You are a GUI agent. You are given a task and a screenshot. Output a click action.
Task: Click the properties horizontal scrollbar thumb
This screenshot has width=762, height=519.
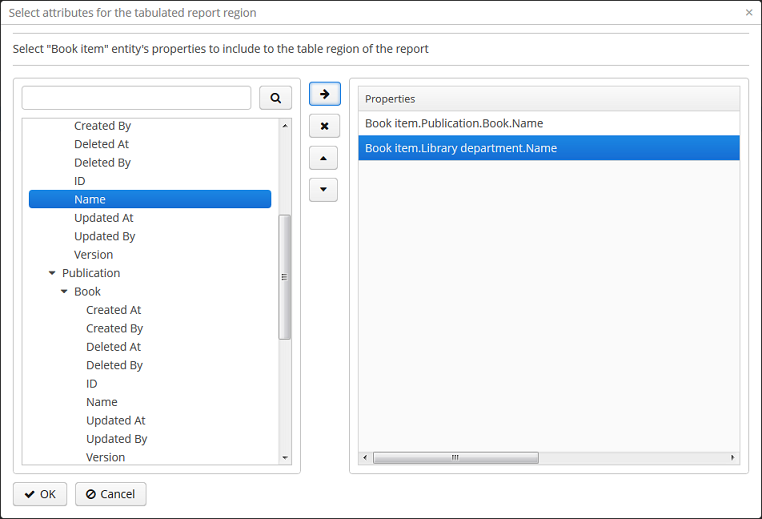click(x=455, y=458)
